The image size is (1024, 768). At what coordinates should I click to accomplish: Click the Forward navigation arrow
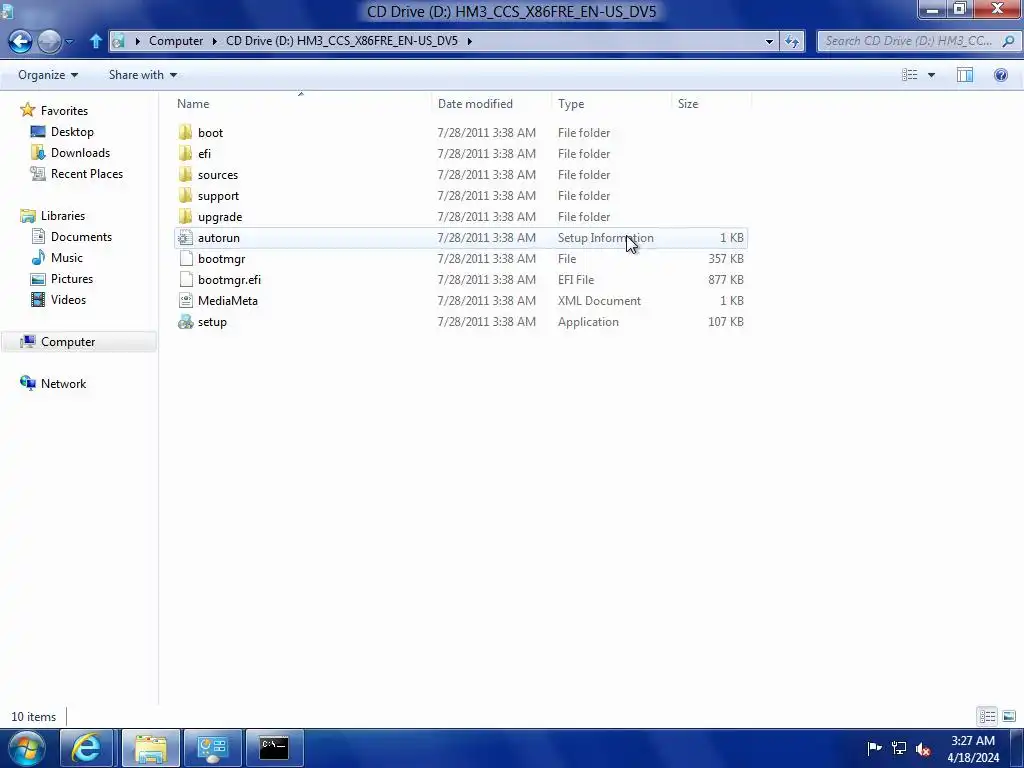(50, 42)
